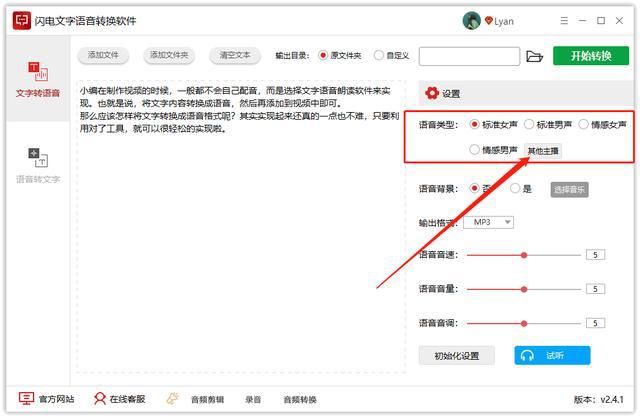Select 原文件夹 output directory option
This screenshot has height=418, width=640.
point(340,55)
